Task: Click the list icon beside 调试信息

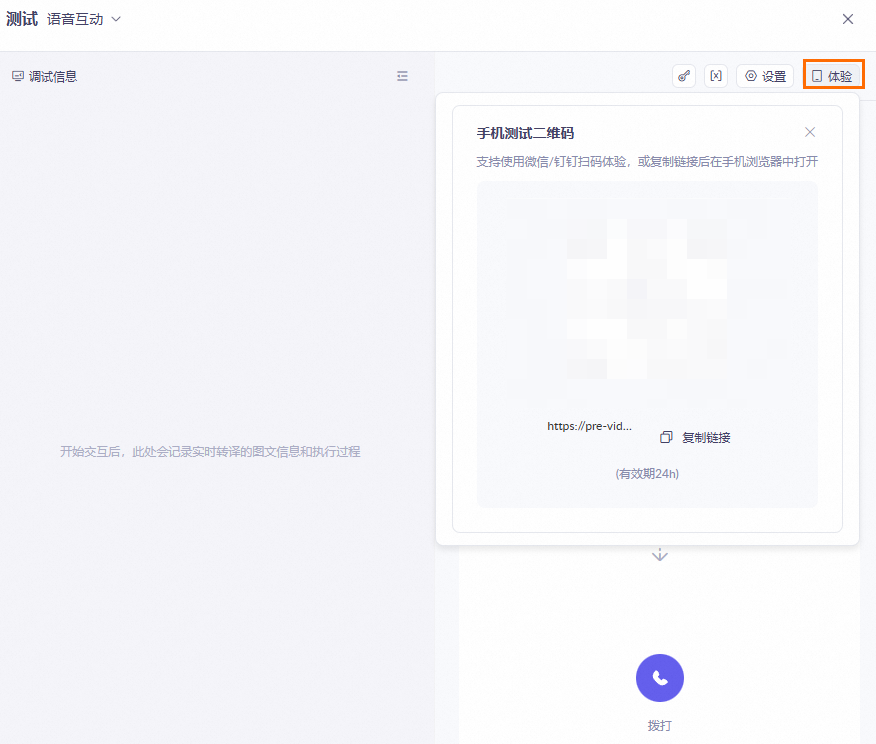Action: point(402,76)
